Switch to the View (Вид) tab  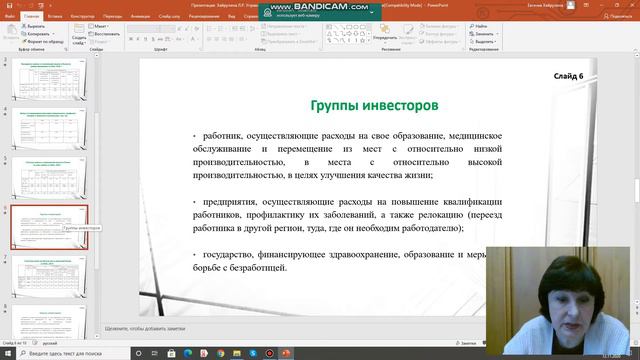[231, 16]
